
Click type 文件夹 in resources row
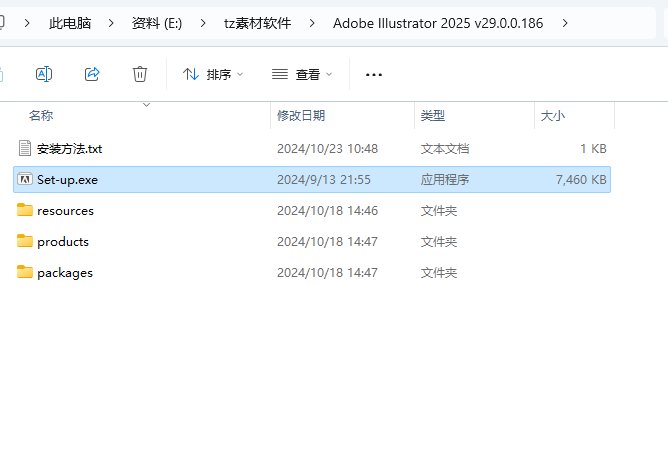click(439, 211)
